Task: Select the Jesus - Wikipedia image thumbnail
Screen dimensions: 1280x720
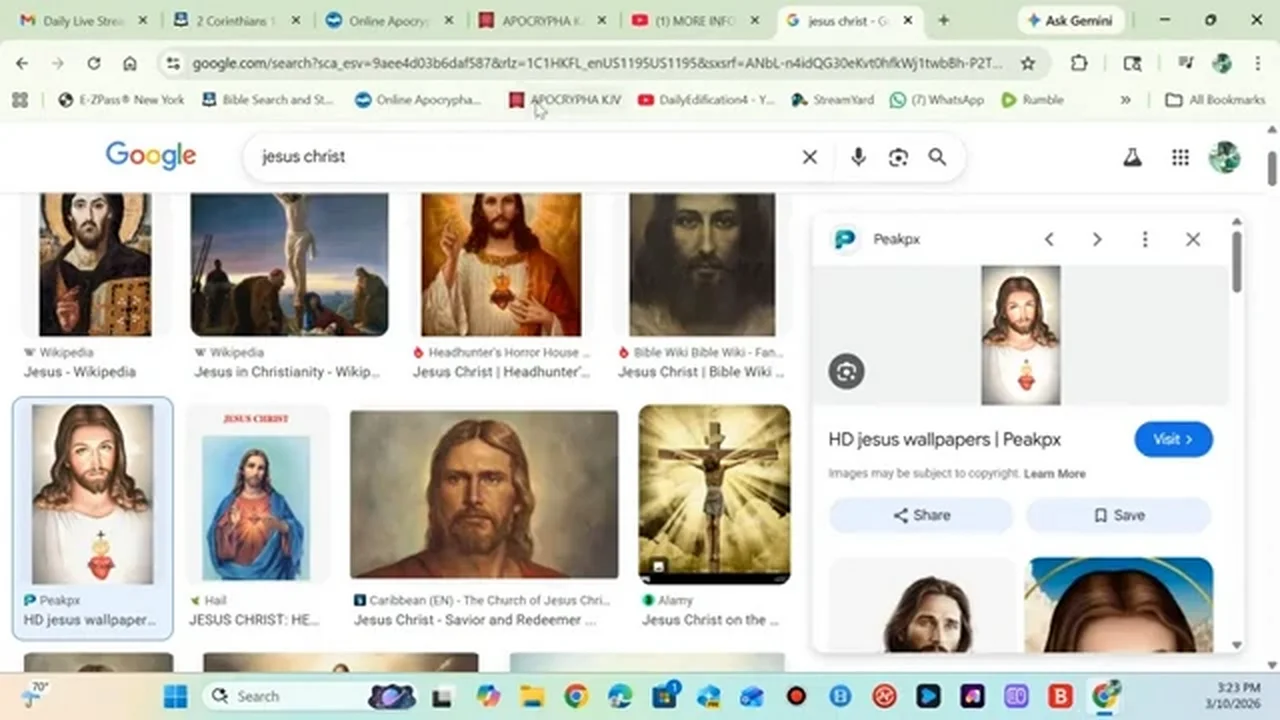Action: pos(95,265)
